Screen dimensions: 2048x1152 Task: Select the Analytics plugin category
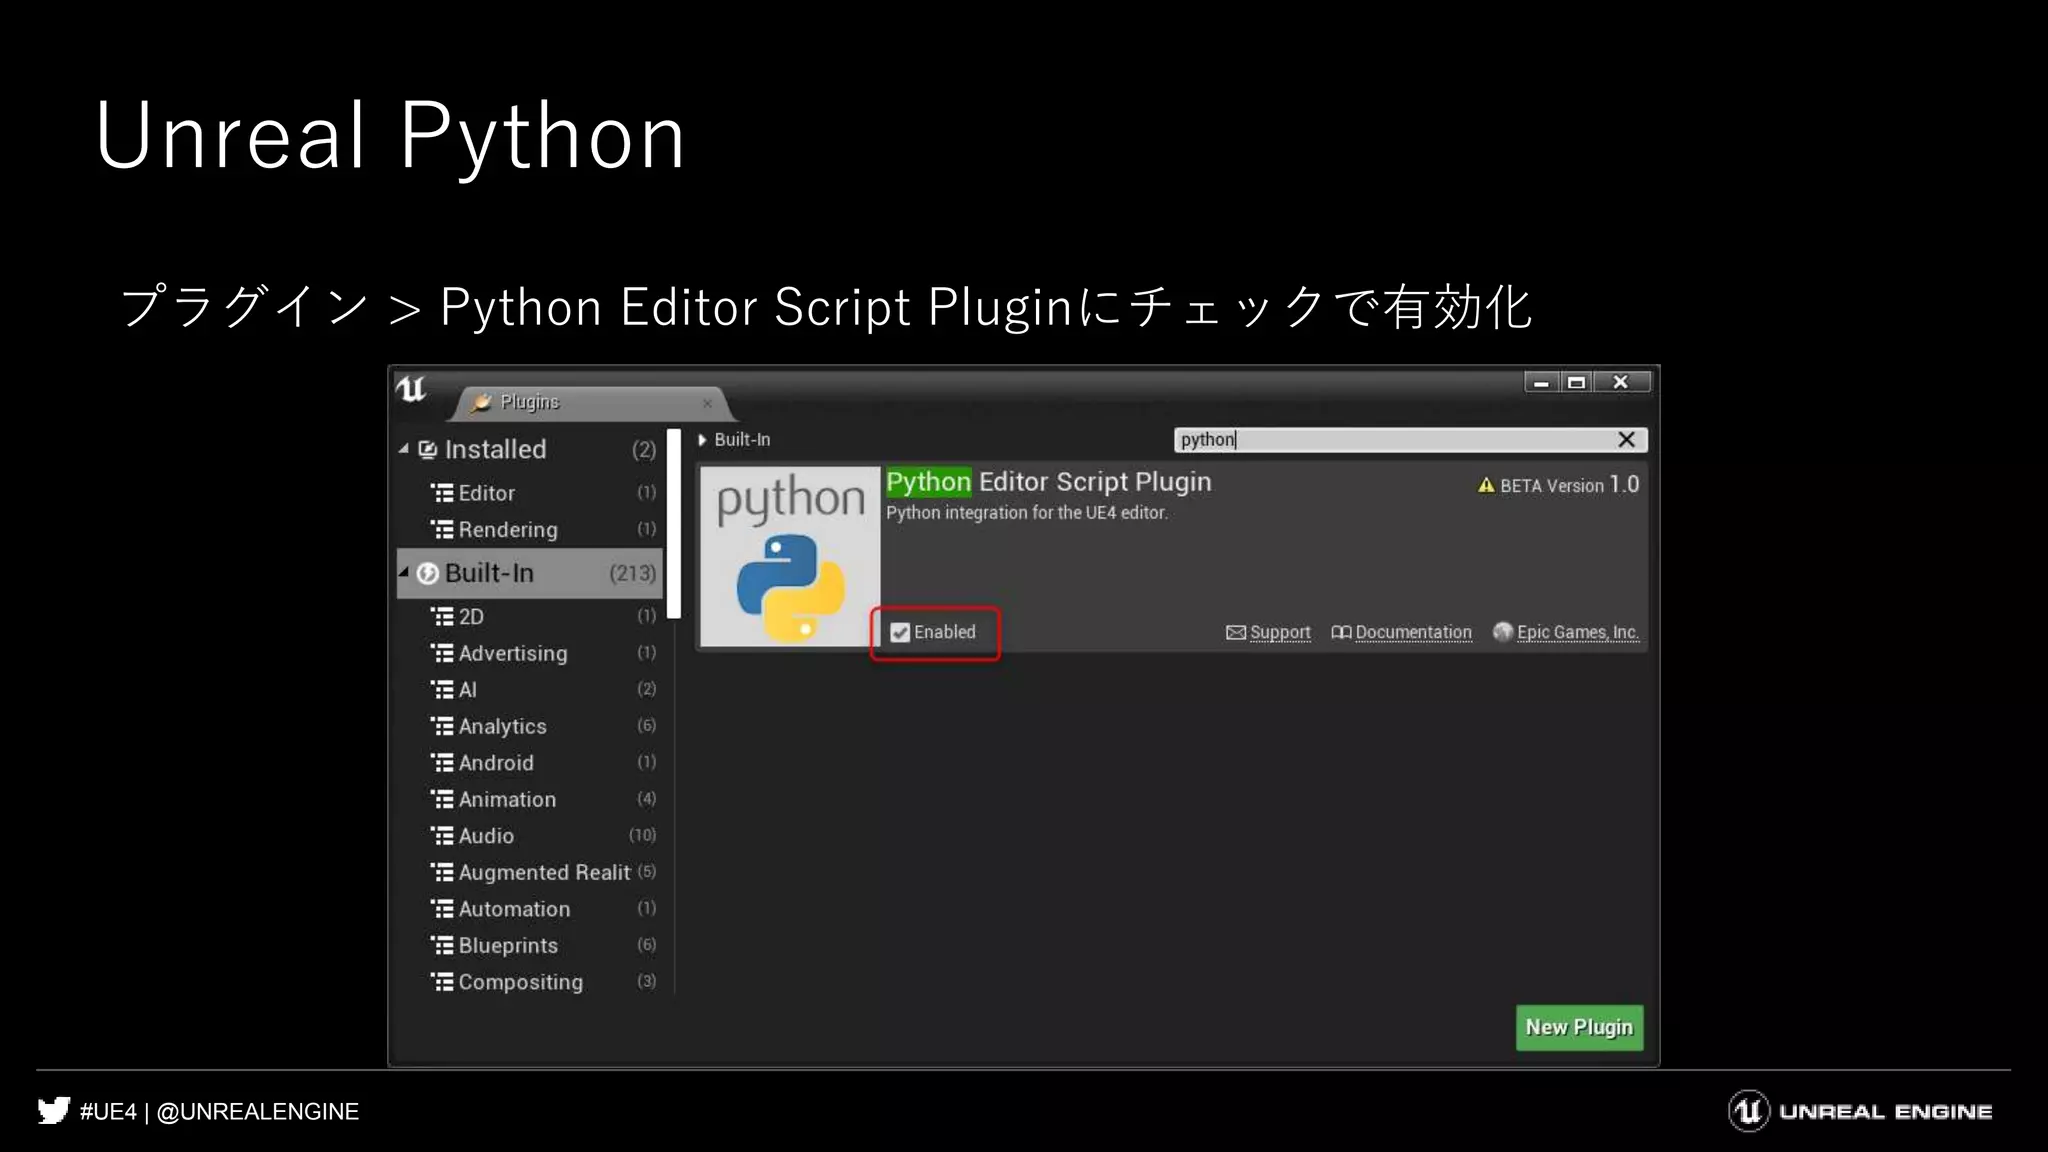[x=543, y=726]
